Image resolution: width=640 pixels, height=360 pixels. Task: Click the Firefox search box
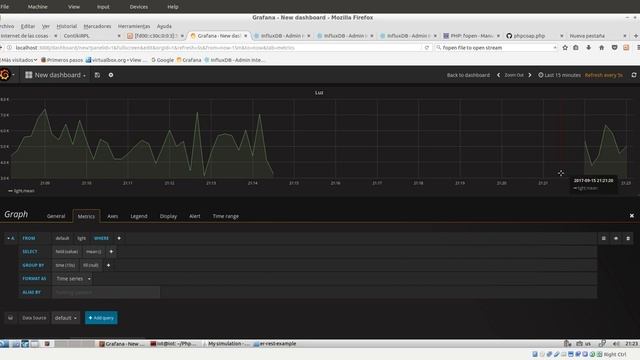tap(496, 48)
